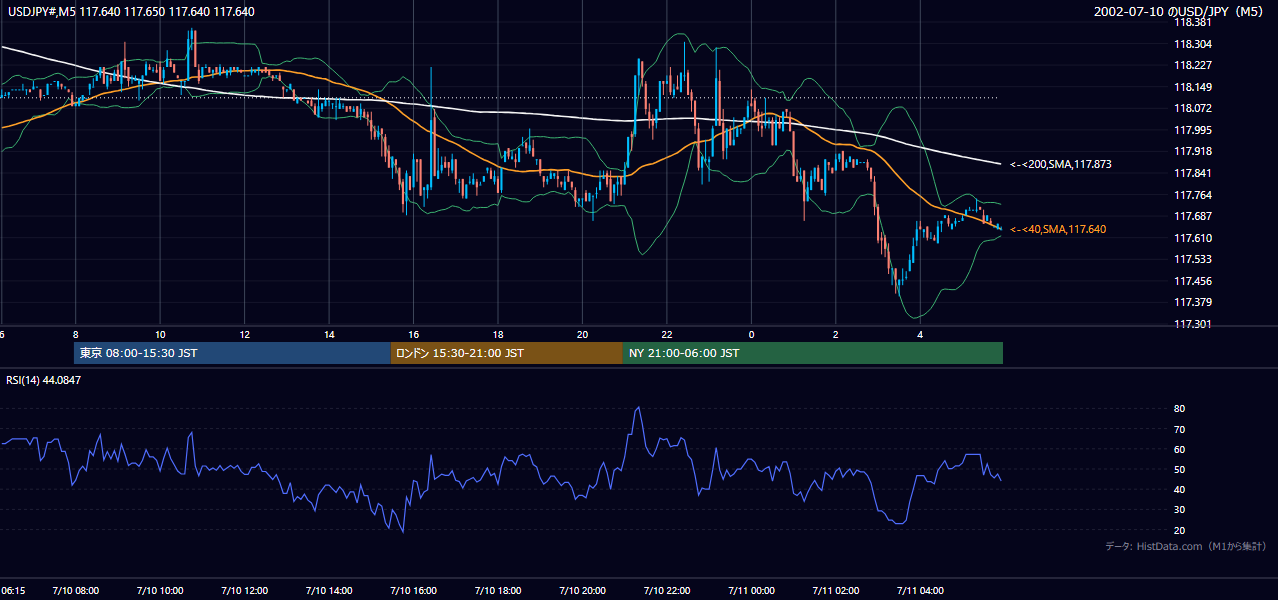Image resolution: width=1278 pixels, height=600 pixels.
Task: Click price axis value 118.149
Action: coord(1192,87)
